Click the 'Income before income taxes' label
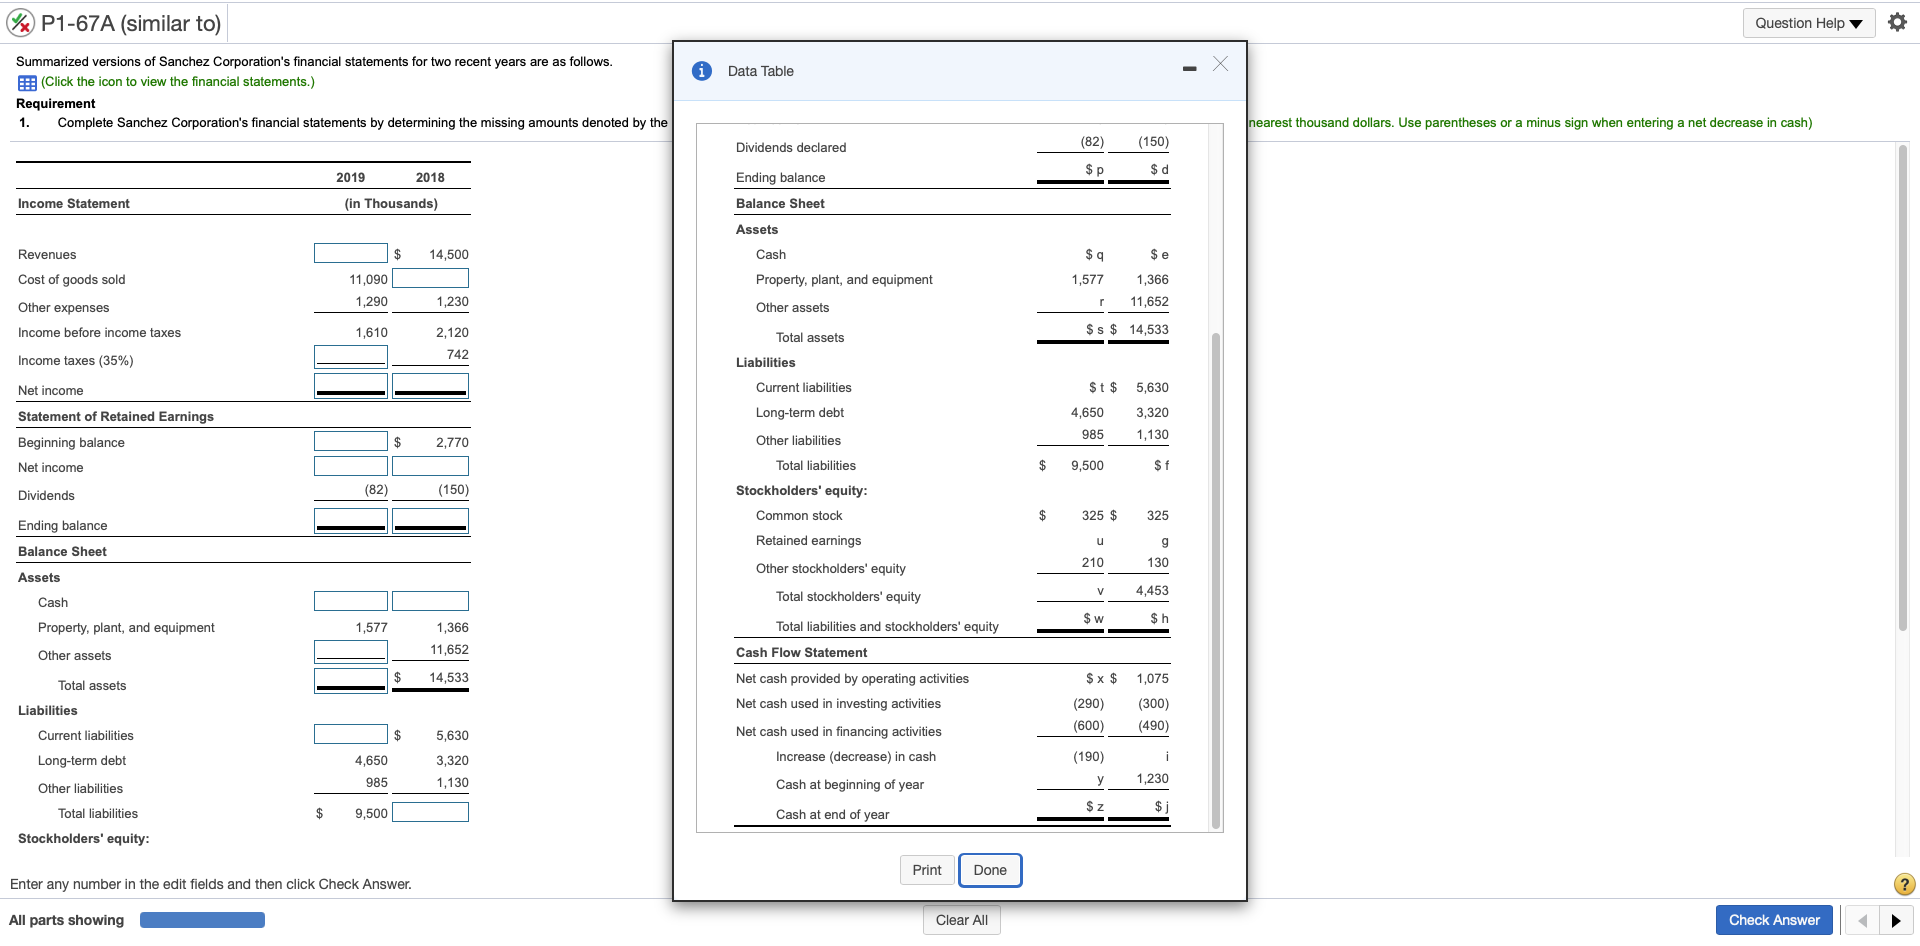This screenshot has width=1920, height=946. coord(99,333)
